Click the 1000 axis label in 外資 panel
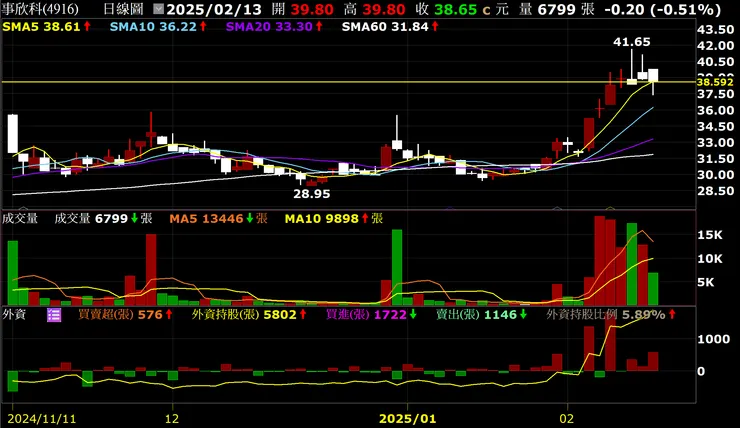The width and height of the screenshot is (740, 428). coord(714,339)
